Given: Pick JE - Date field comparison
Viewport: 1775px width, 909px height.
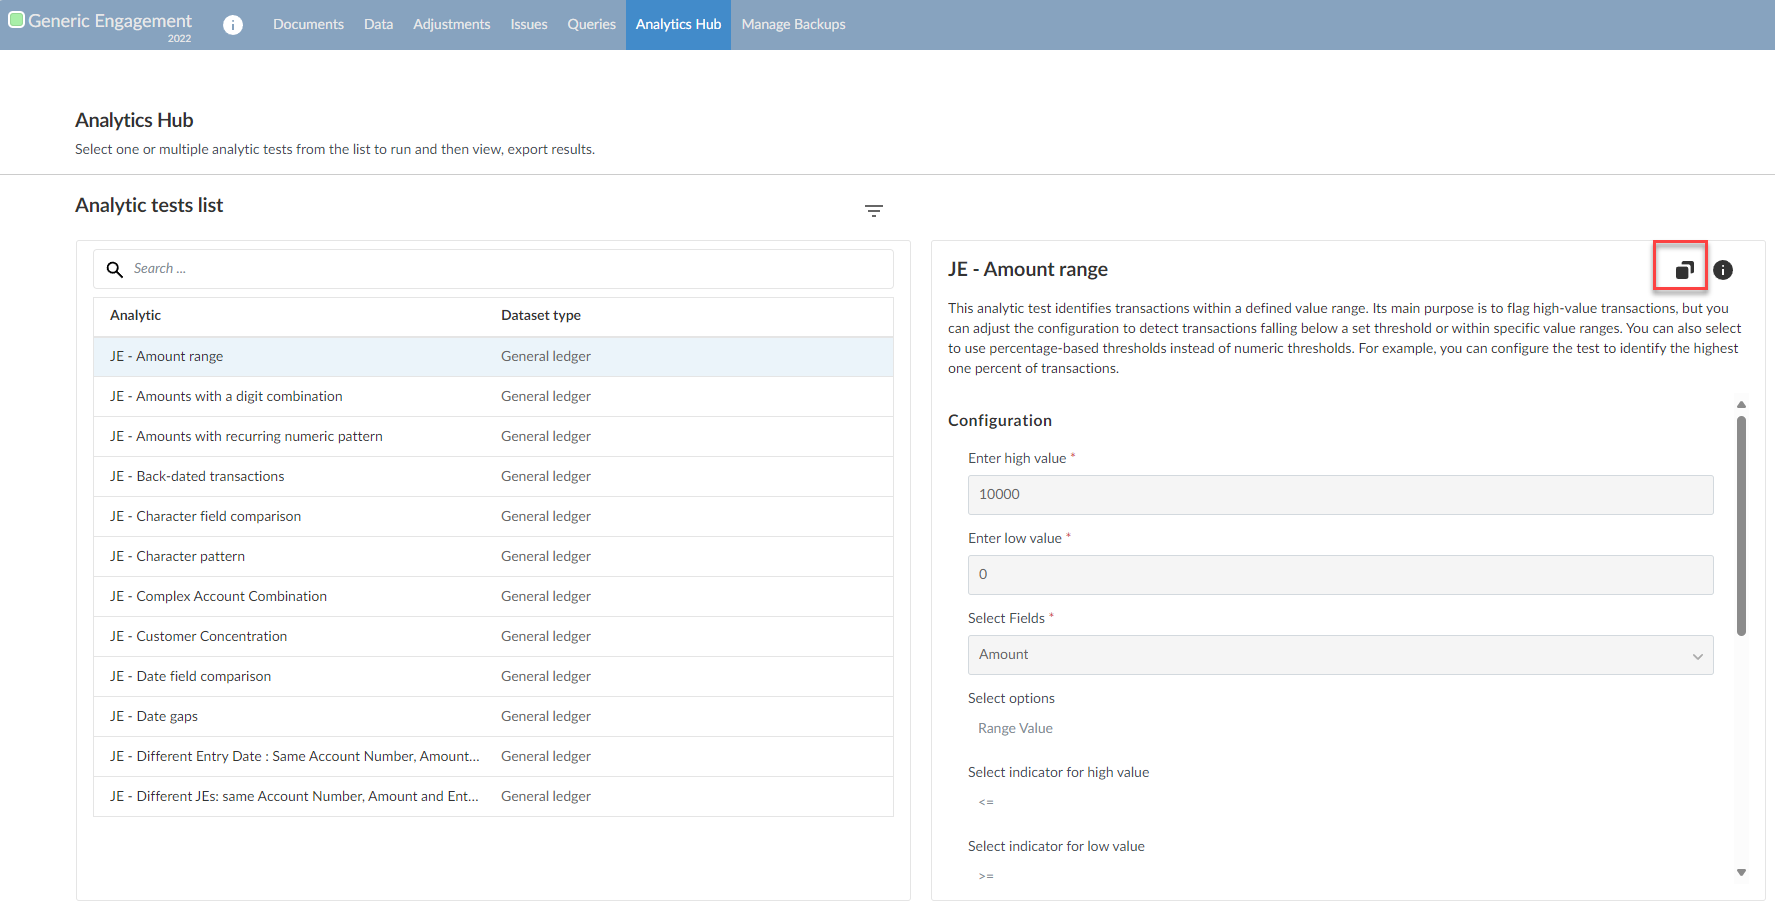Looking at the screenshot, I should point(493,677).
